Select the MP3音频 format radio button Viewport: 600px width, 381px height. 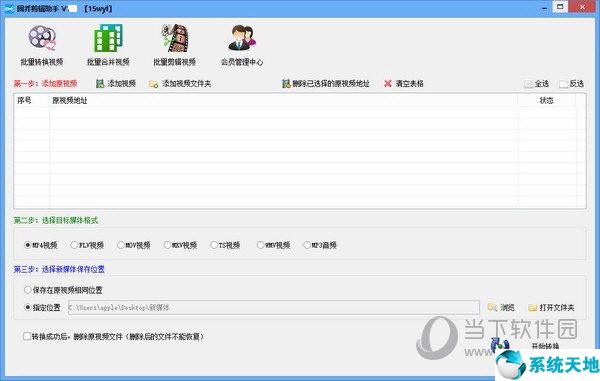click(x=320, y=245)
